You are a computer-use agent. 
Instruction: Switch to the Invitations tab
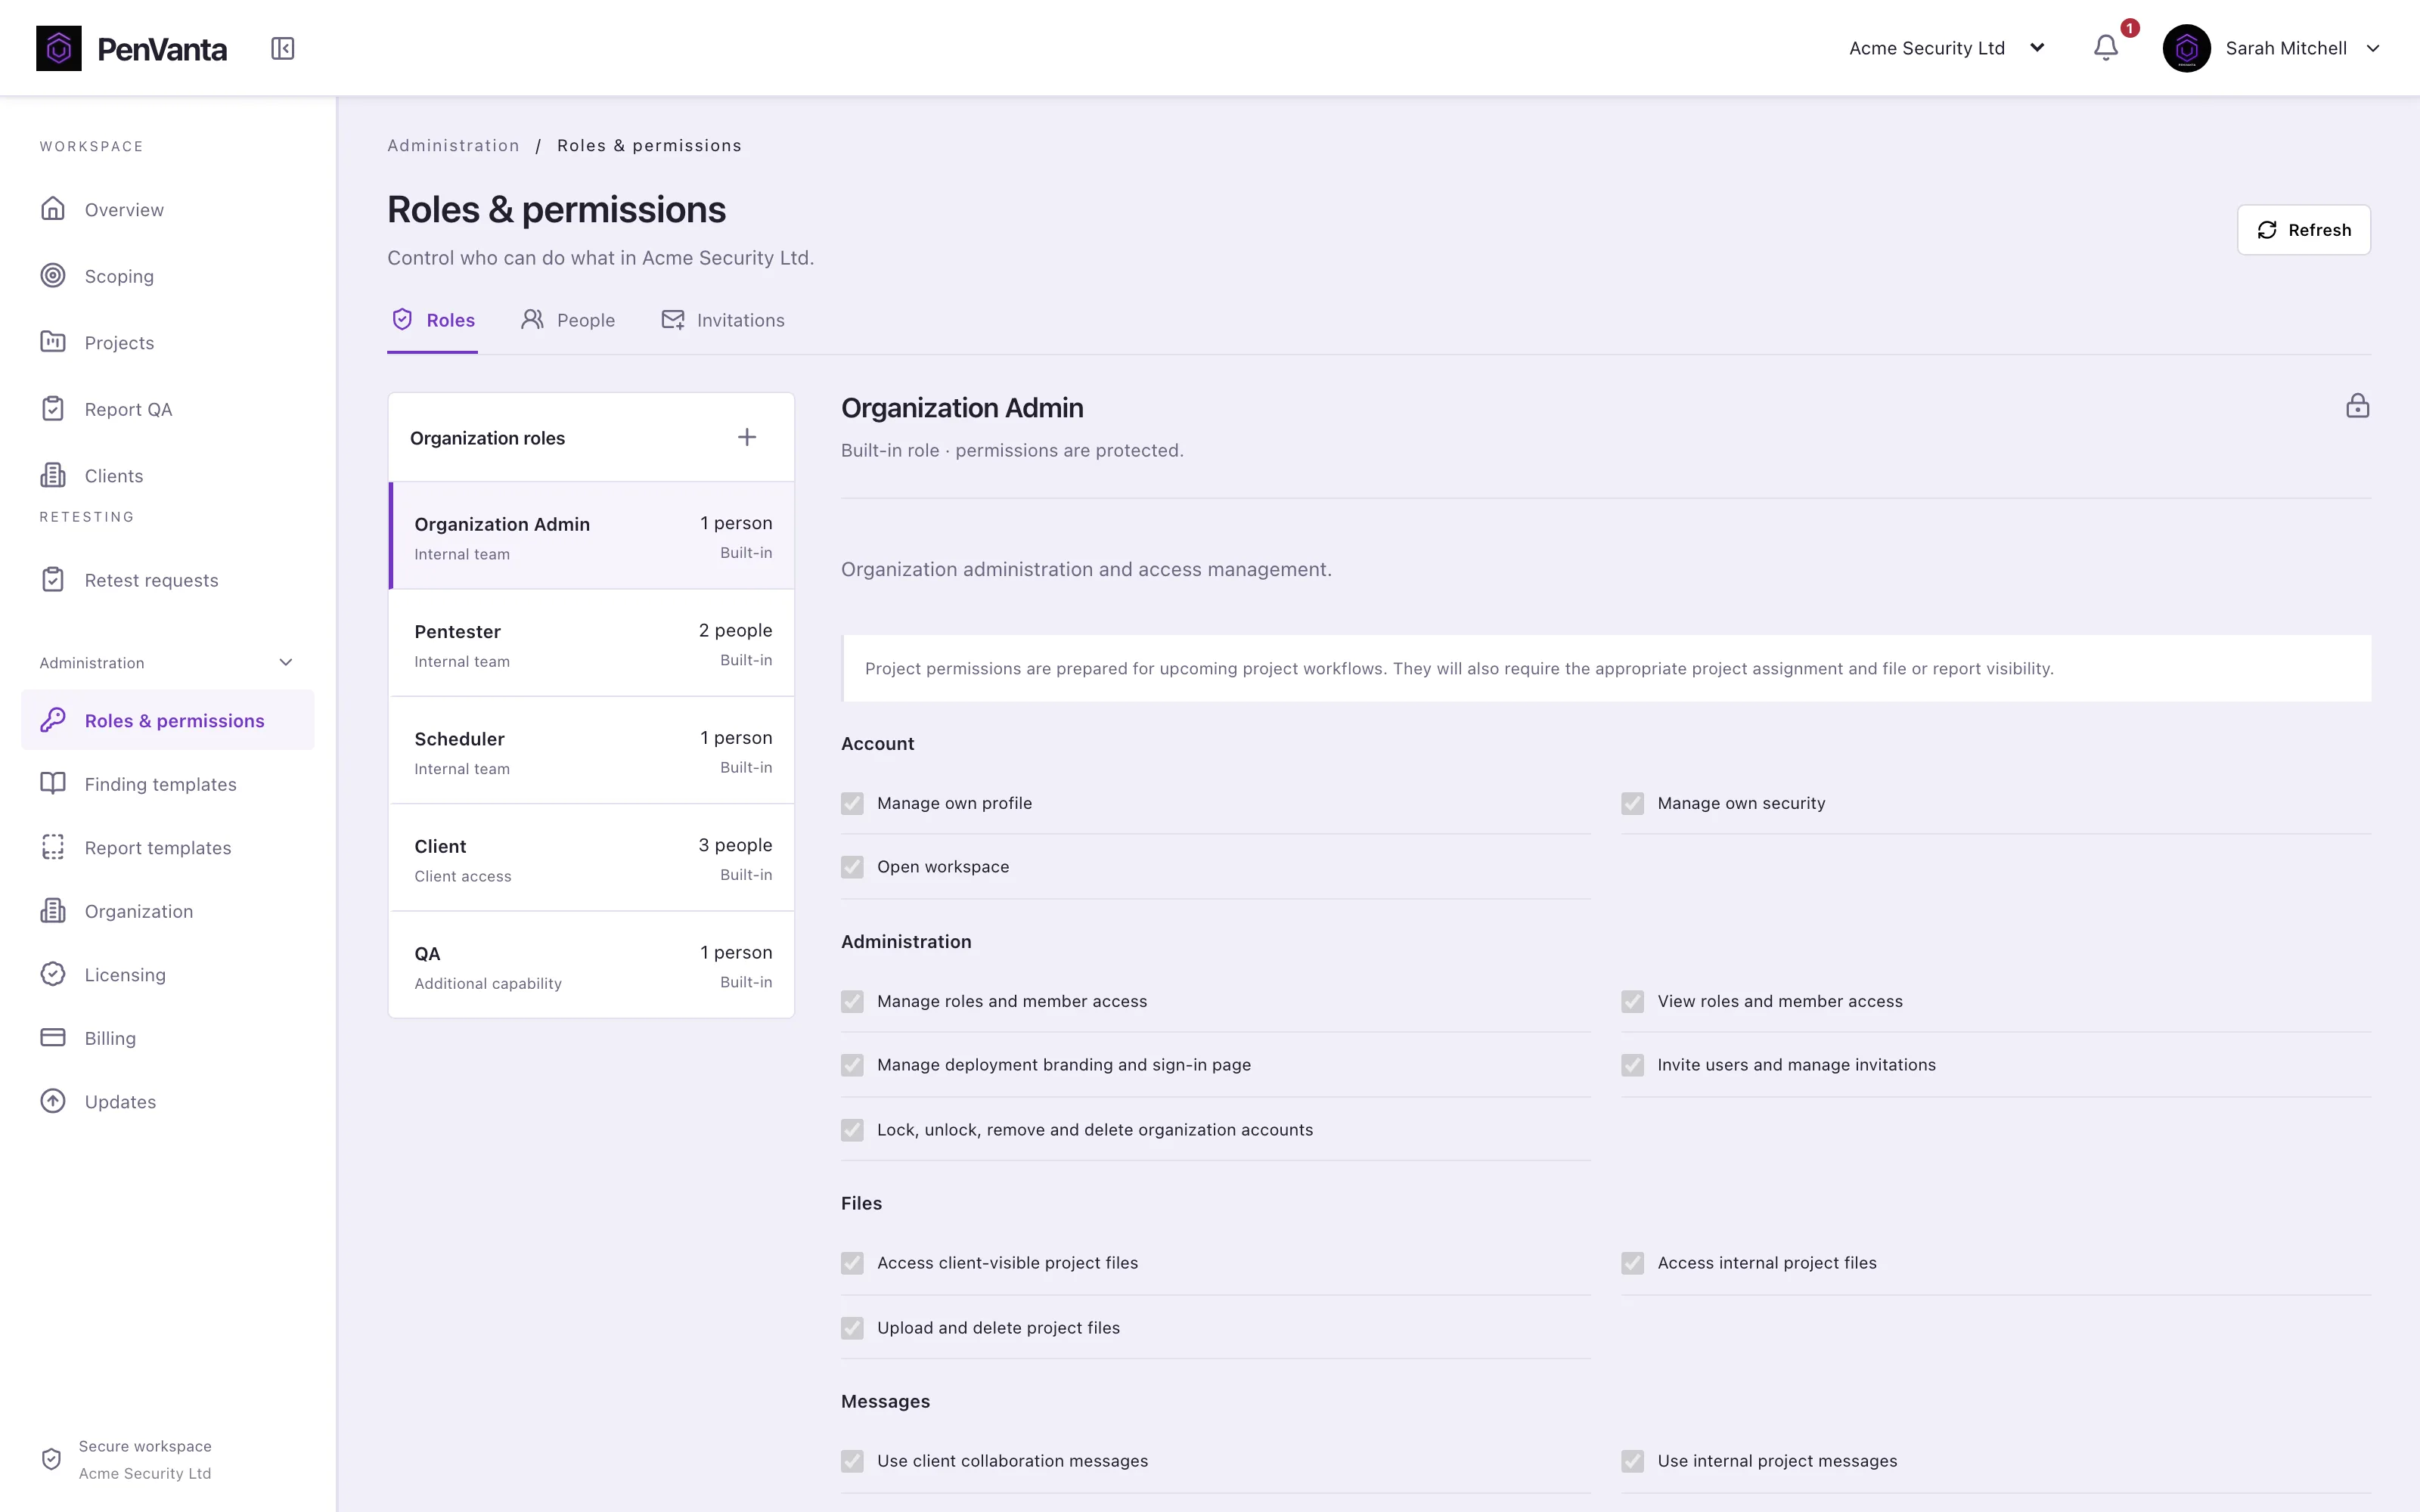[x=723, y=320]
